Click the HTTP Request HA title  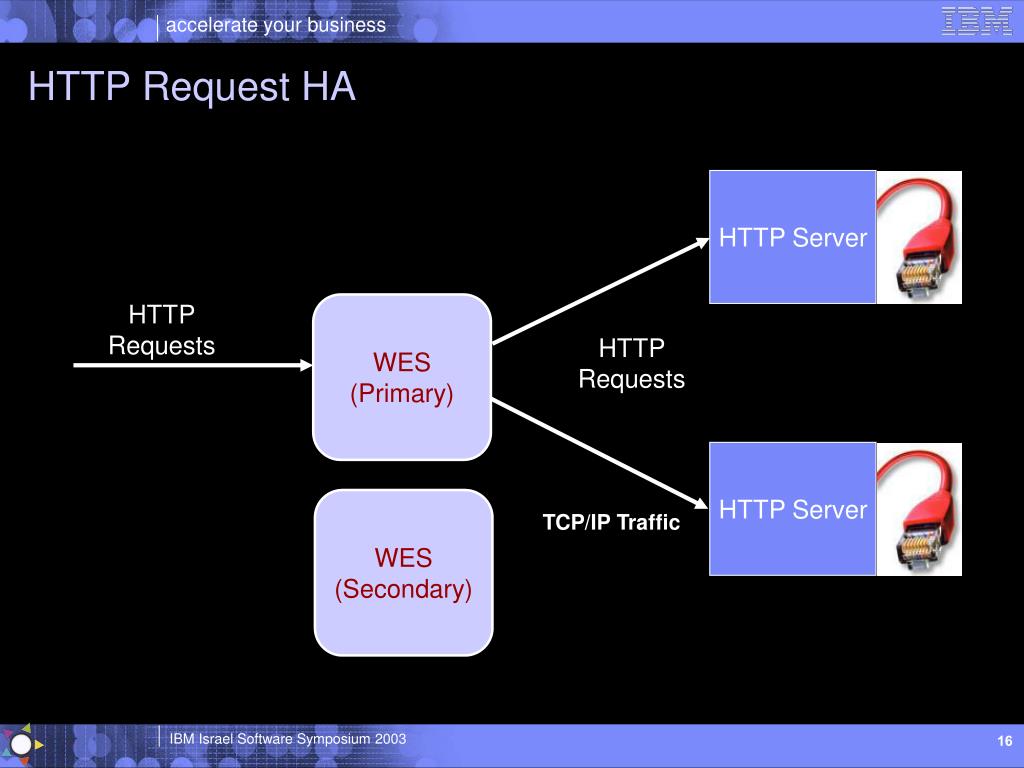click(192, 86)
